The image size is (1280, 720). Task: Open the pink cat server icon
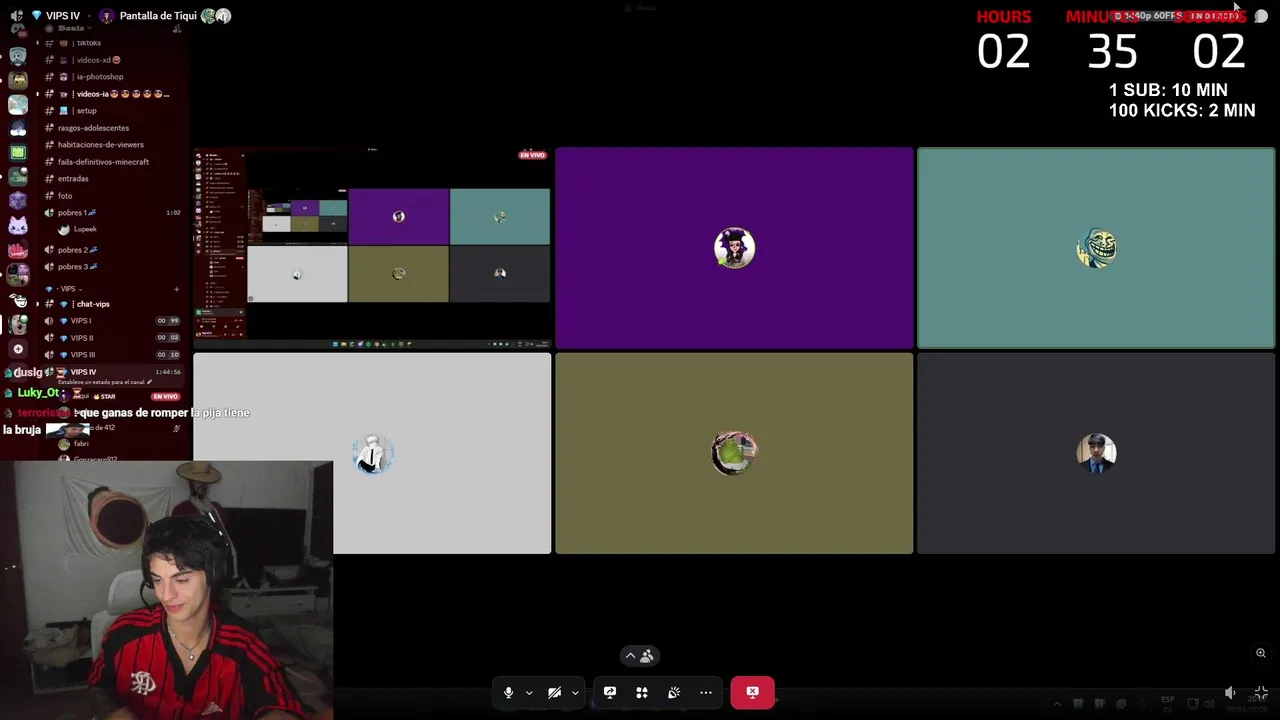pos(18,226)
